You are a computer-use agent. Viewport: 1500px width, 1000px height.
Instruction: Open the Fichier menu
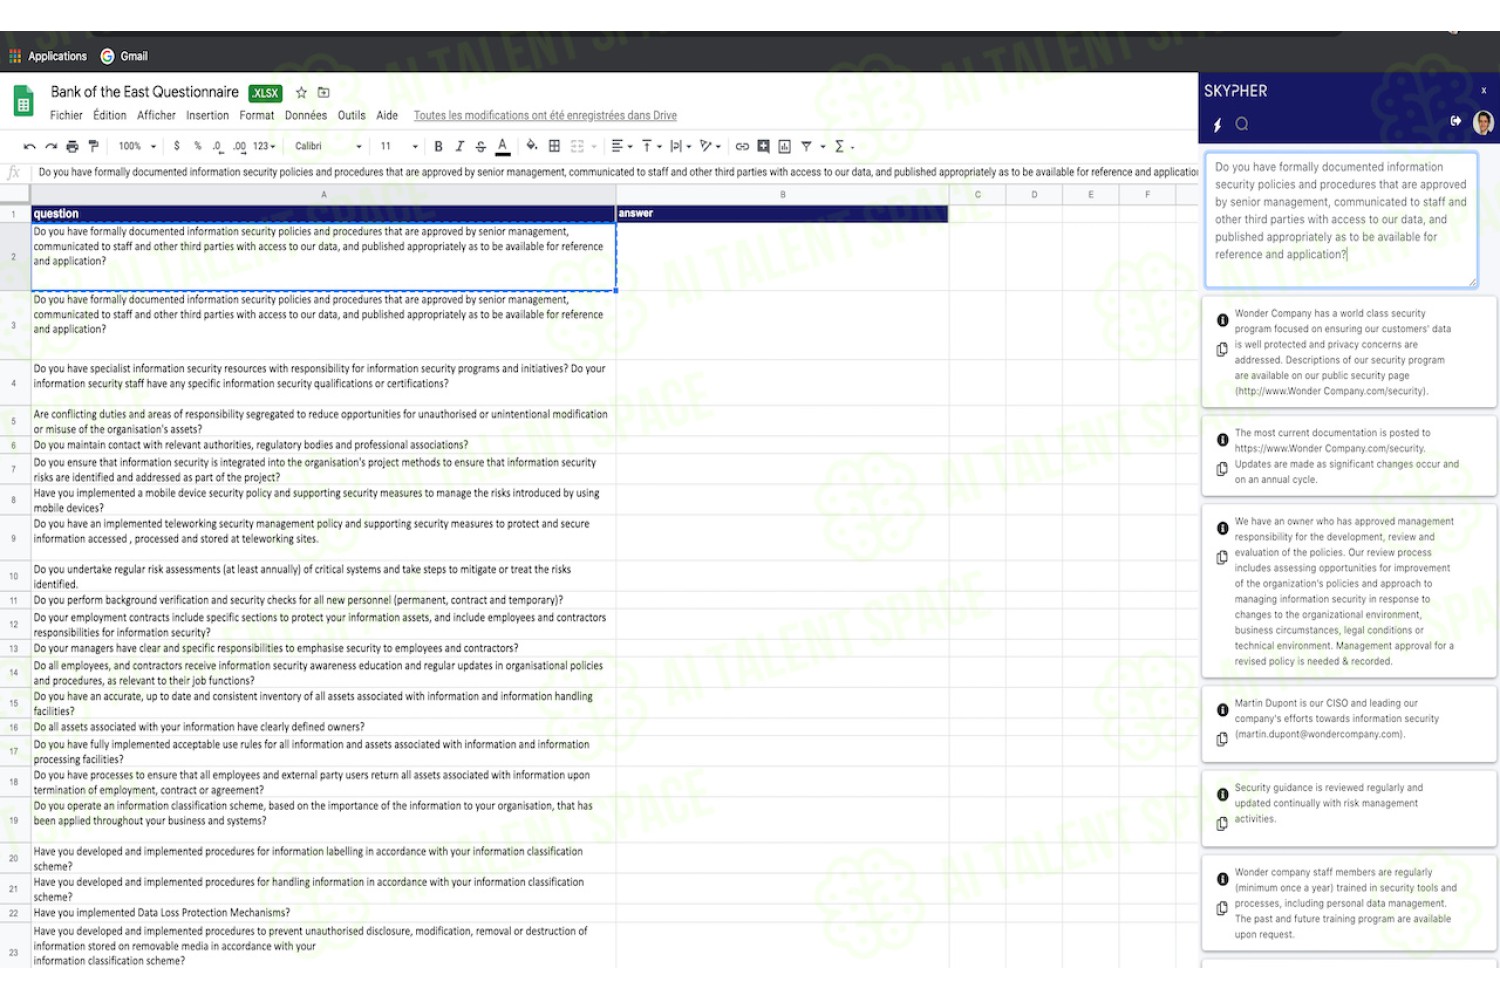(x=66, y=116)
